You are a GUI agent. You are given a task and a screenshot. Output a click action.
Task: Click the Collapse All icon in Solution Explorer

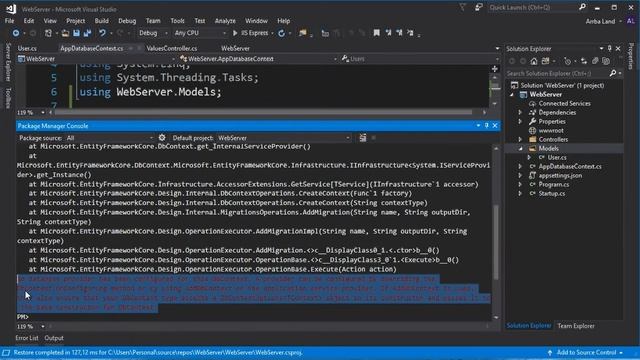[595, 61]
